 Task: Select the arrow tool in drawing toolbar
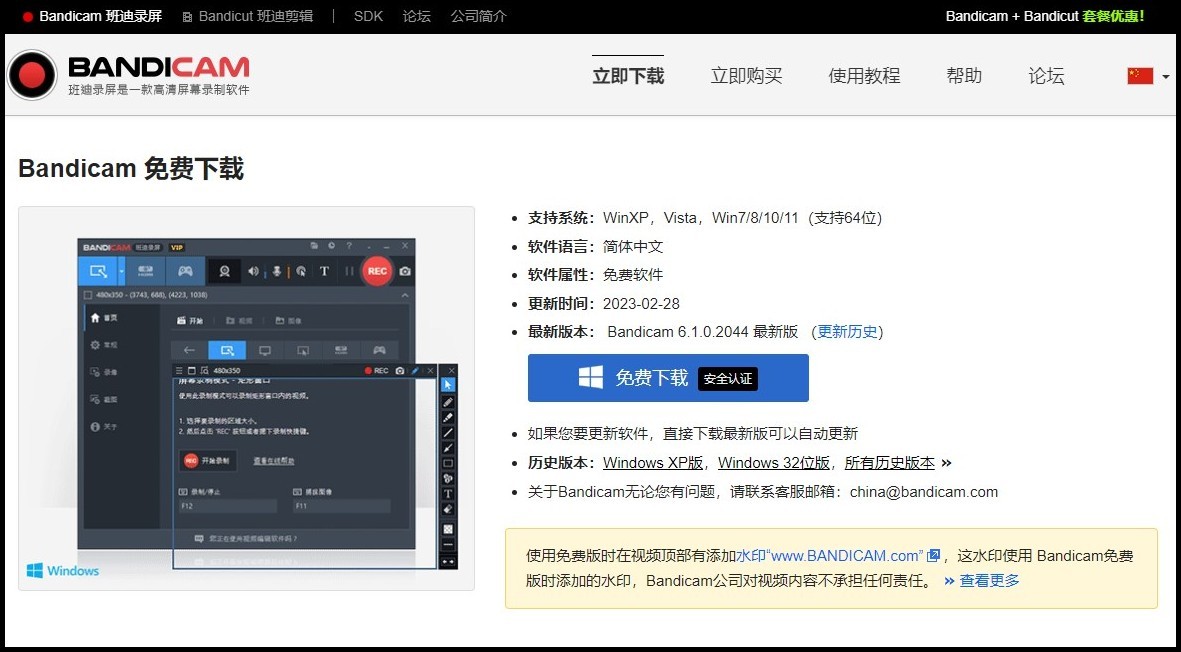[448, 385]
